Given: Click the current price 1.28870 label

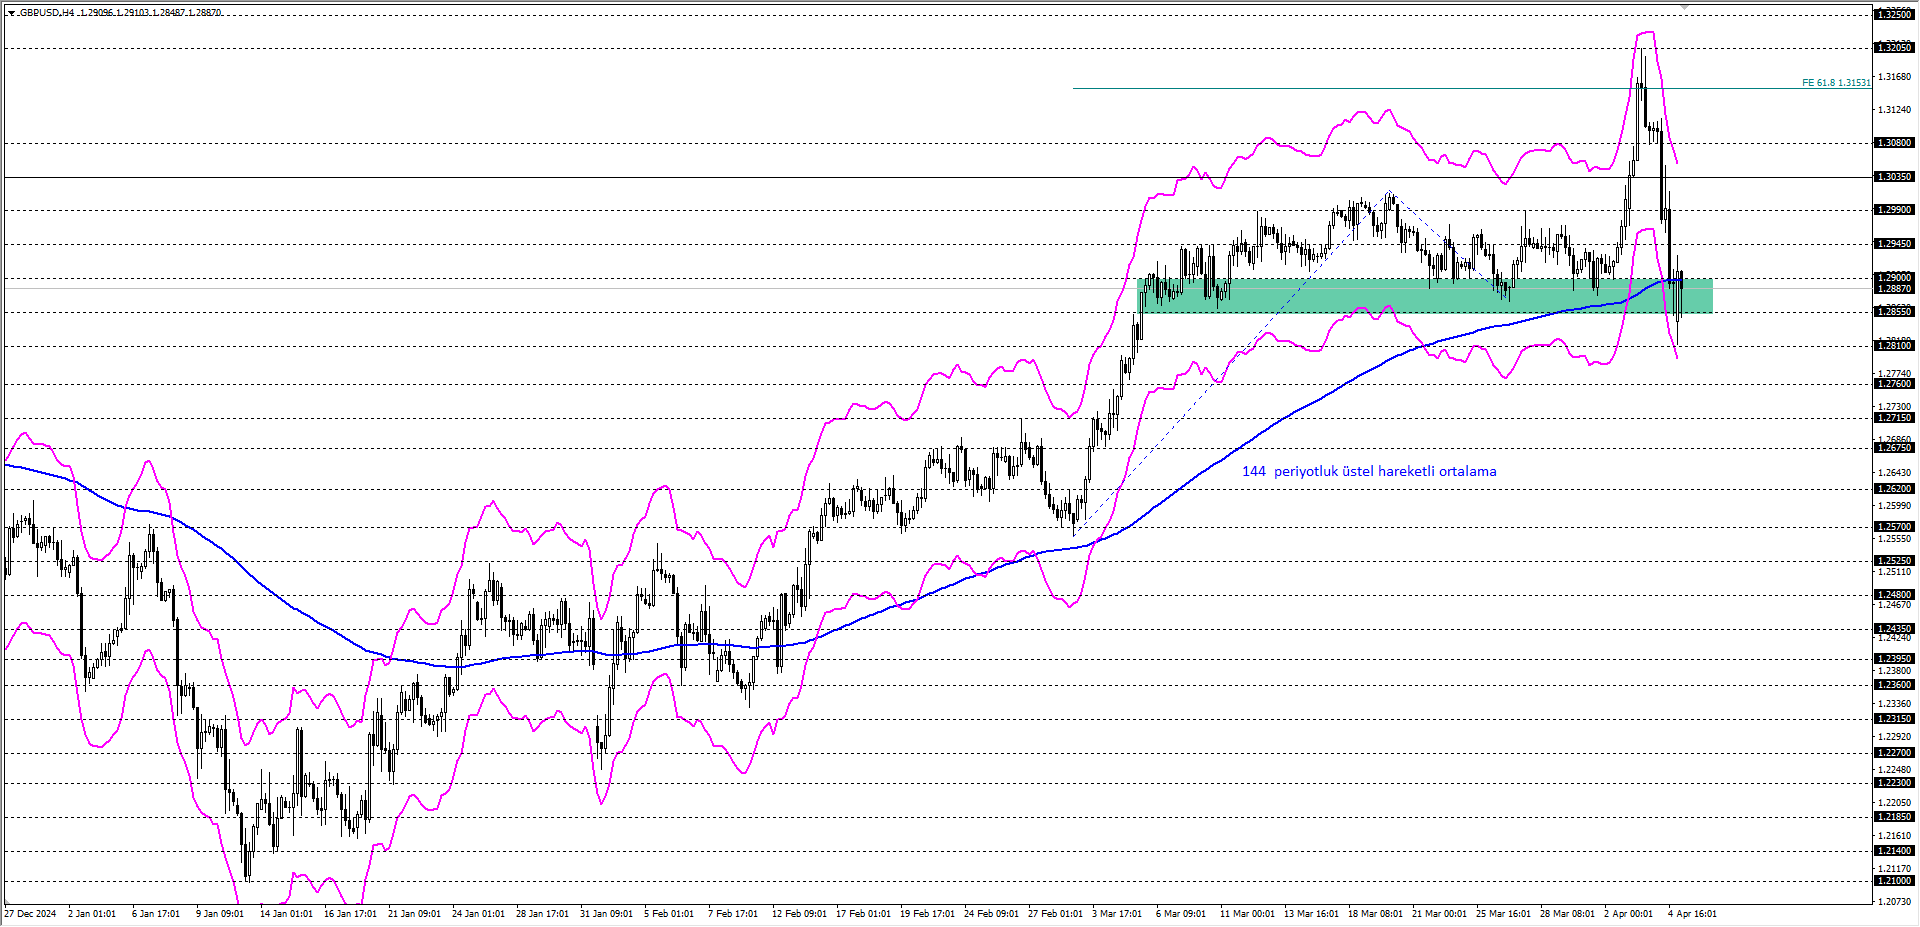Looking at the screenshot, I should pyautogui.click(x=1894, y=289).
